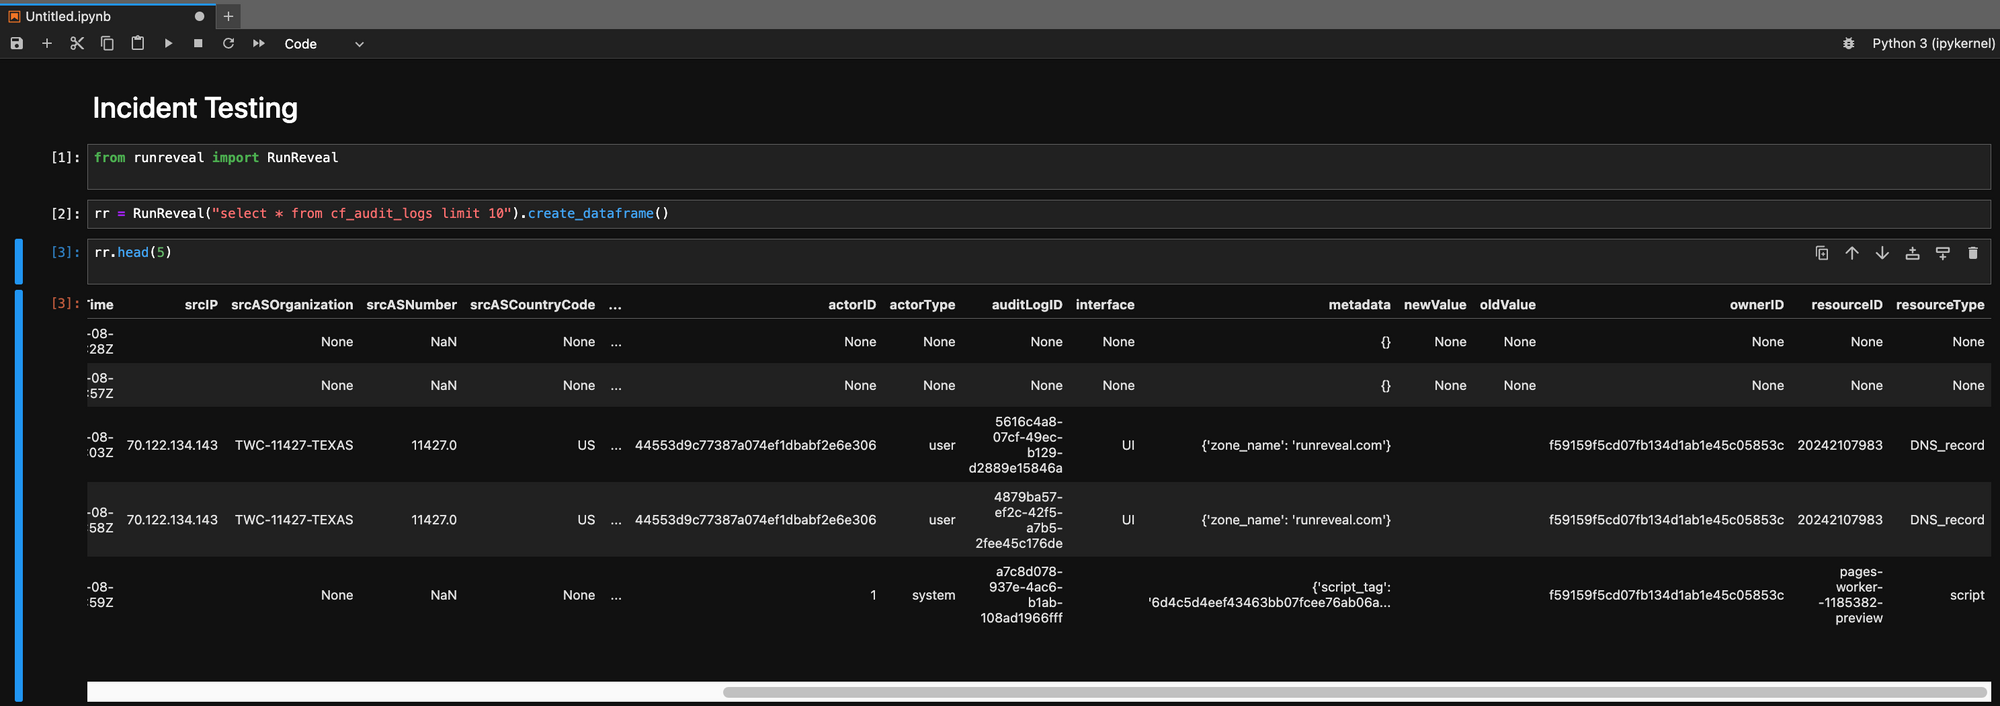Viewport: 2000px width, 706px height.
Task: Delete cell 3 using the trash icon
Action: (1973, 253)
